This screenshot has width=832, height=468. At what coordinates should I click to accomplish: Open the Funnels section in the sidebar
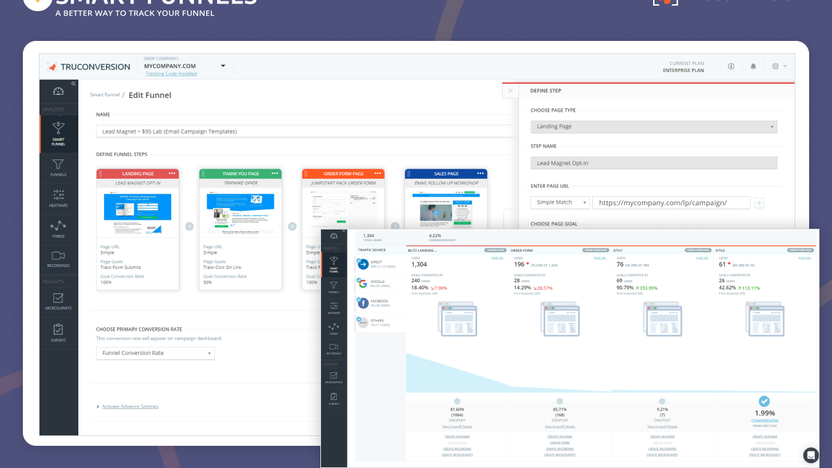[58, 167]
